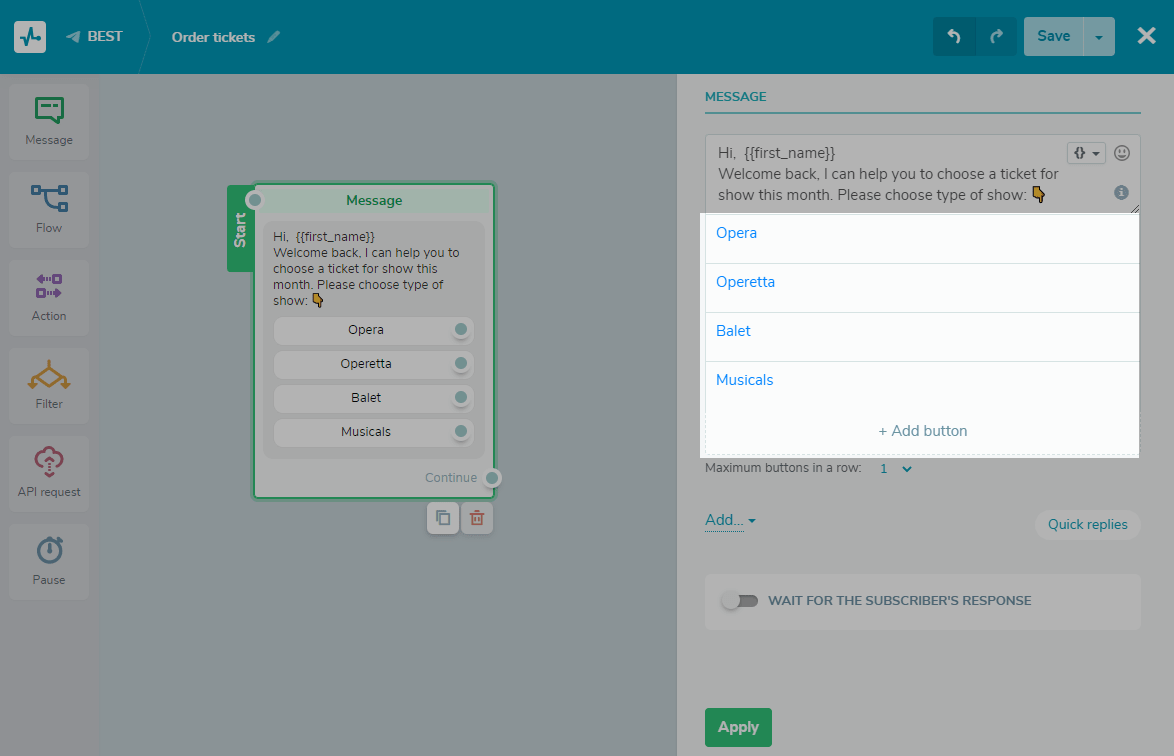Pick the Filter element icon
Image resolution: width=1174 pixels, height=756 pixels.
point(49,385)
